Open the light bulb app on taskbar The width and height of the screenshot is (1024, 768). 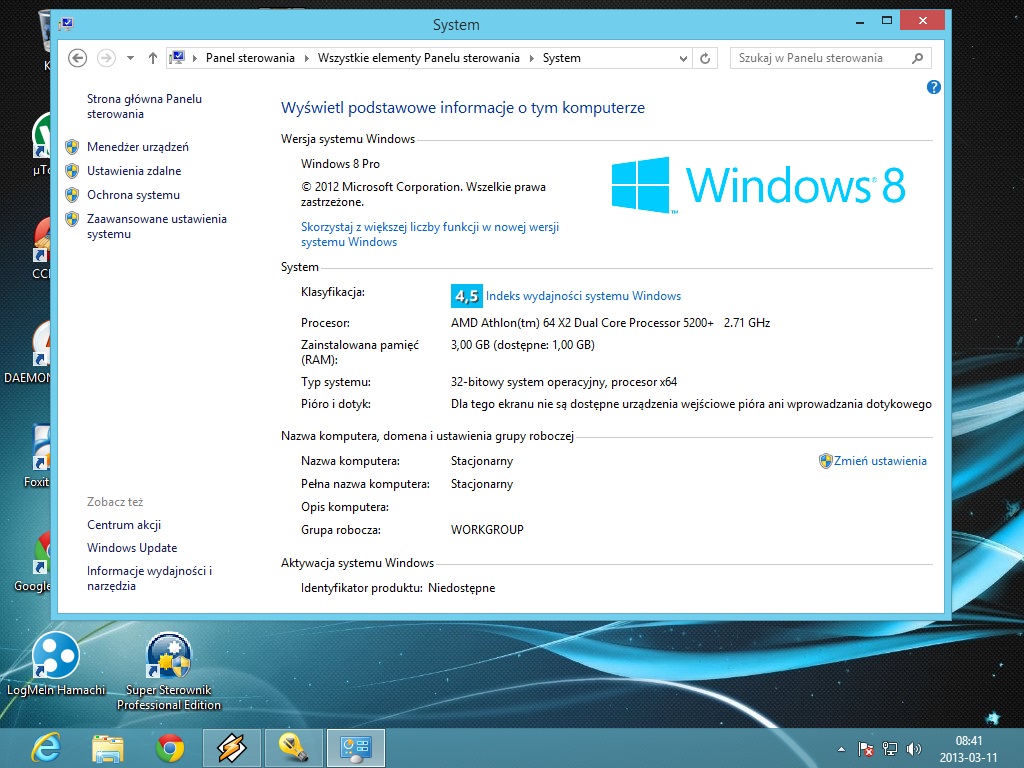[293, 748]
